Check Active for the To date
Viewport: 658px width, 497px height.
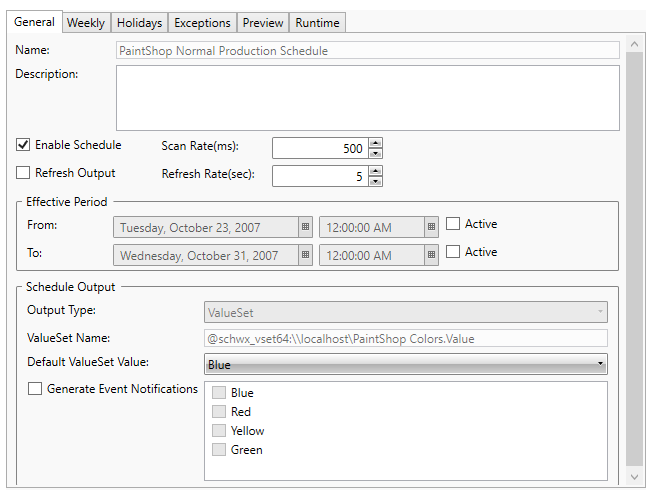coord(453,252)
